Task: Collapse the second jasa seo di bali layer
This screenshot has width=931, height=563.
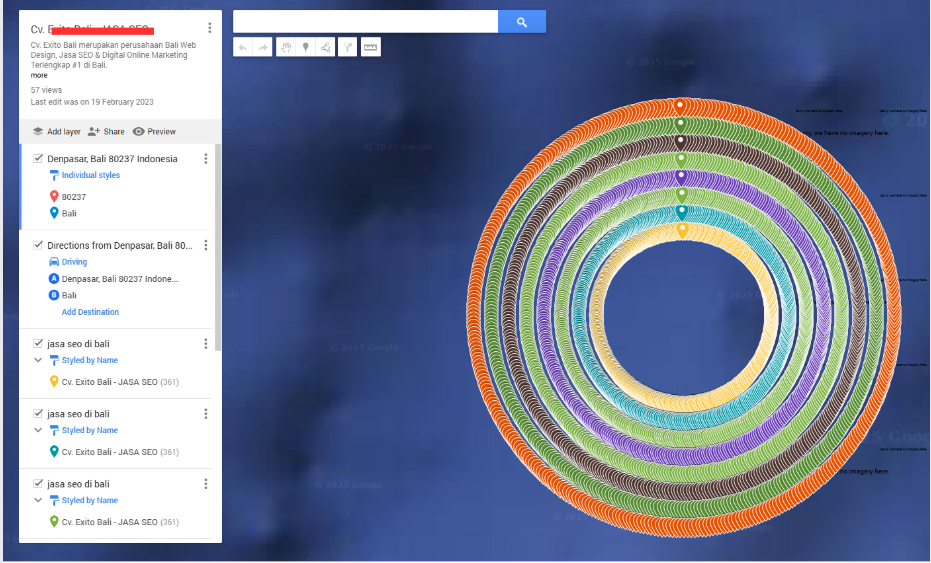Action: click(38, 430)
